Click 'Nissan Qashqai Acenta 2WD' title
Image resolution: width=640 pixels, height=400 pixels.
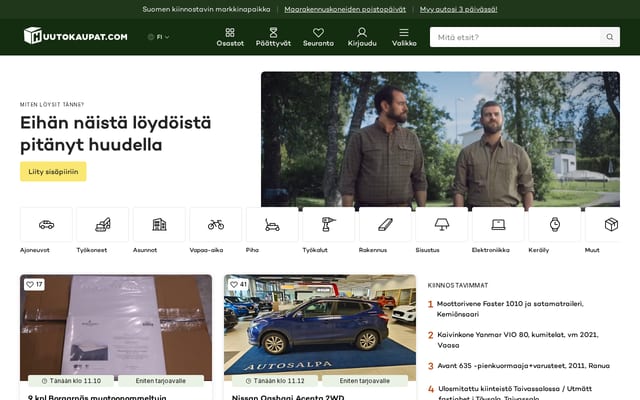(288, 397)
